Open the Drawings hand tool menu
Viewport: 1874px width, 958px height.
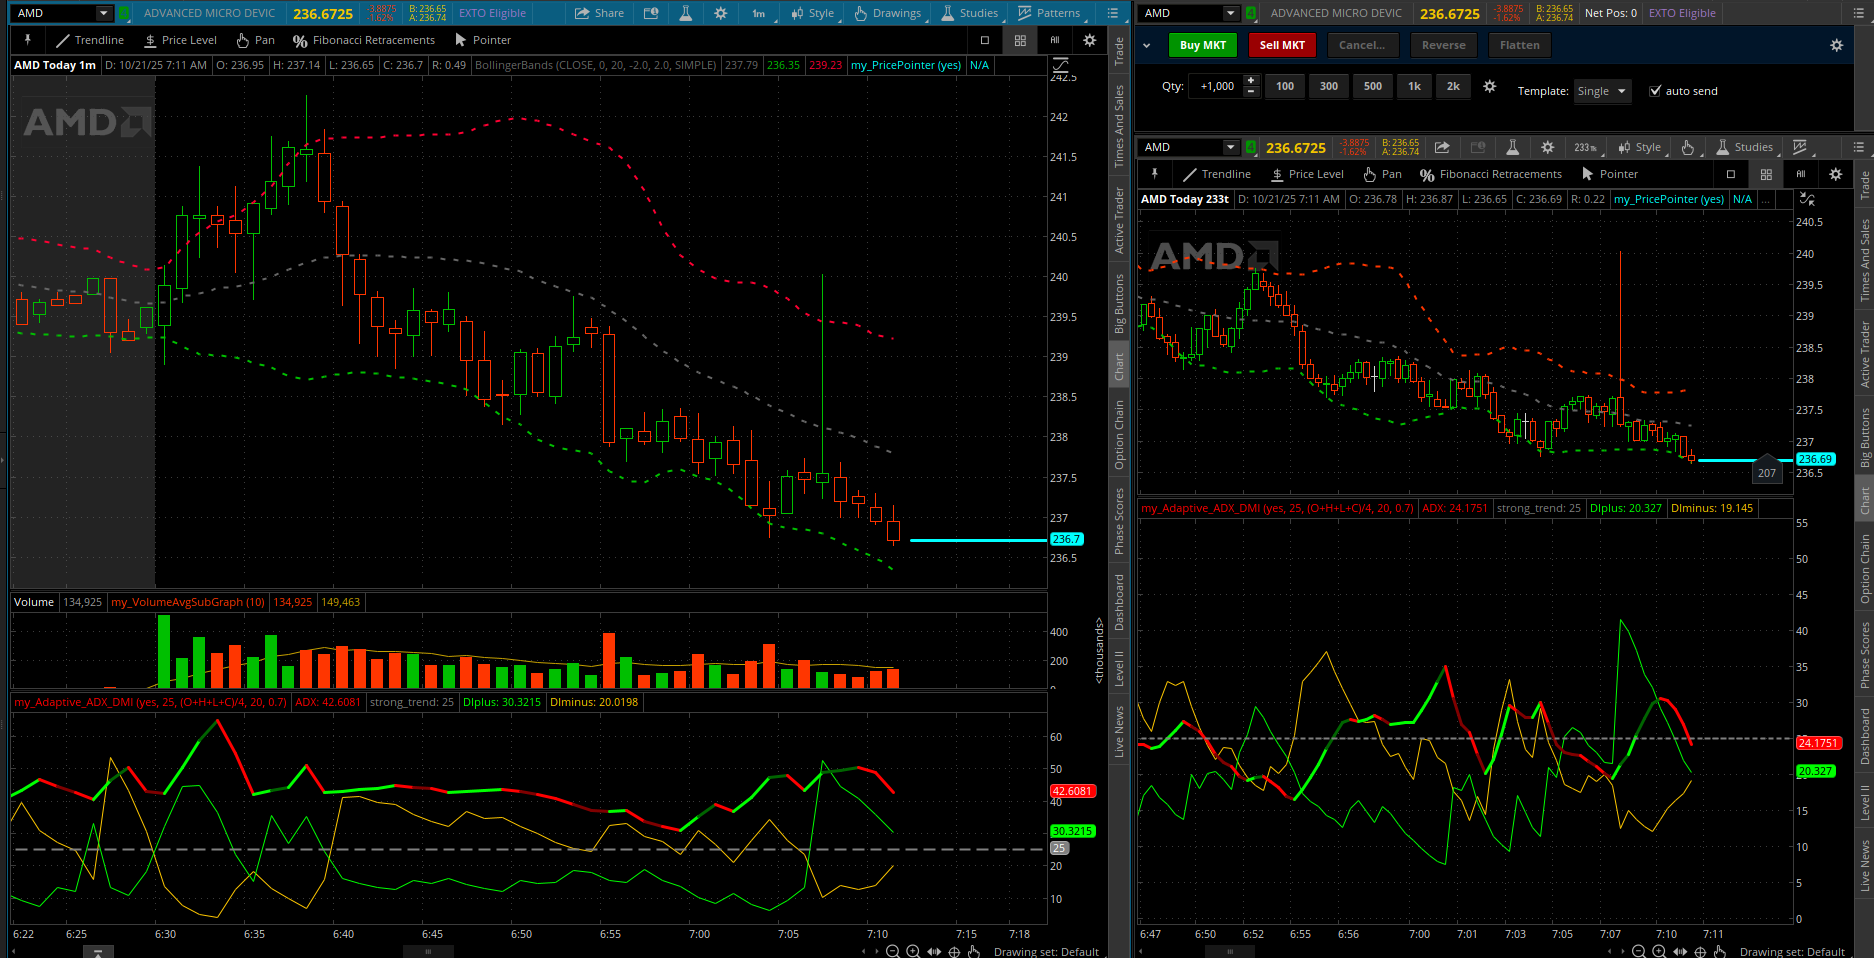tap(887, 13)
